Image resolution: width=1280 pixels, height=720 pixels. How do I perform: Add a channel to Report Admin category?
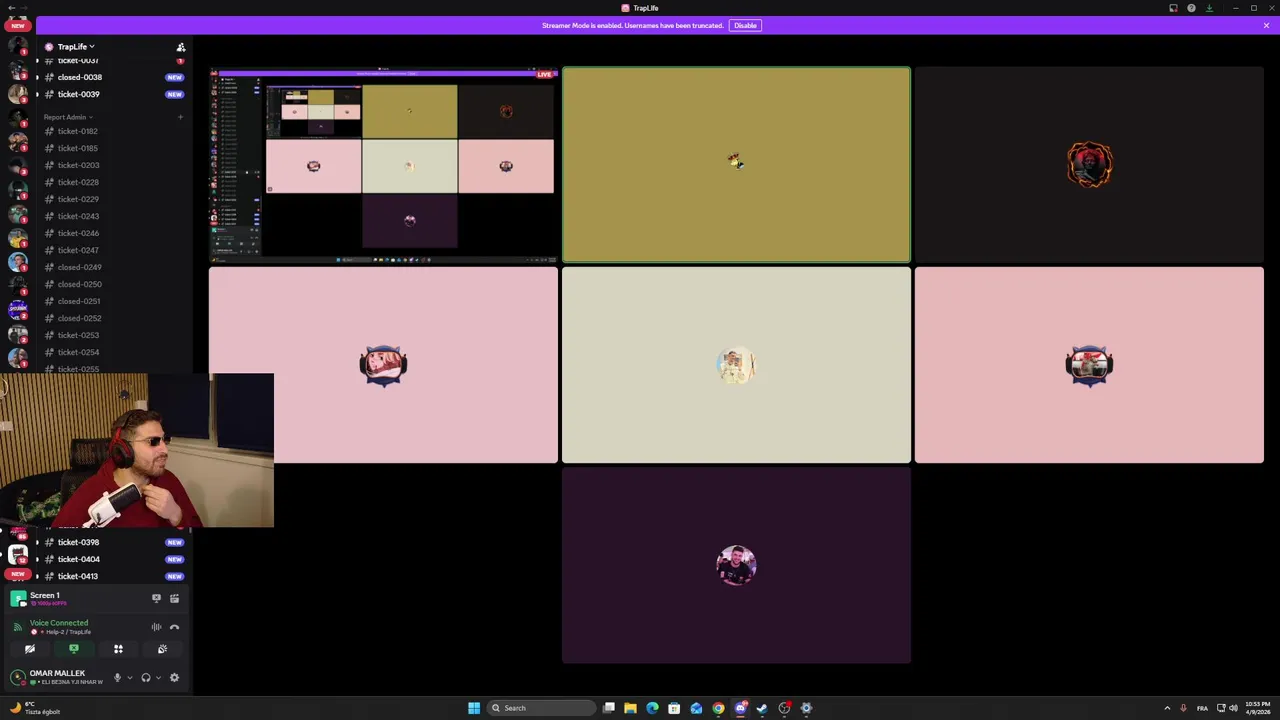pyautogui.click(x=180, y=117)
